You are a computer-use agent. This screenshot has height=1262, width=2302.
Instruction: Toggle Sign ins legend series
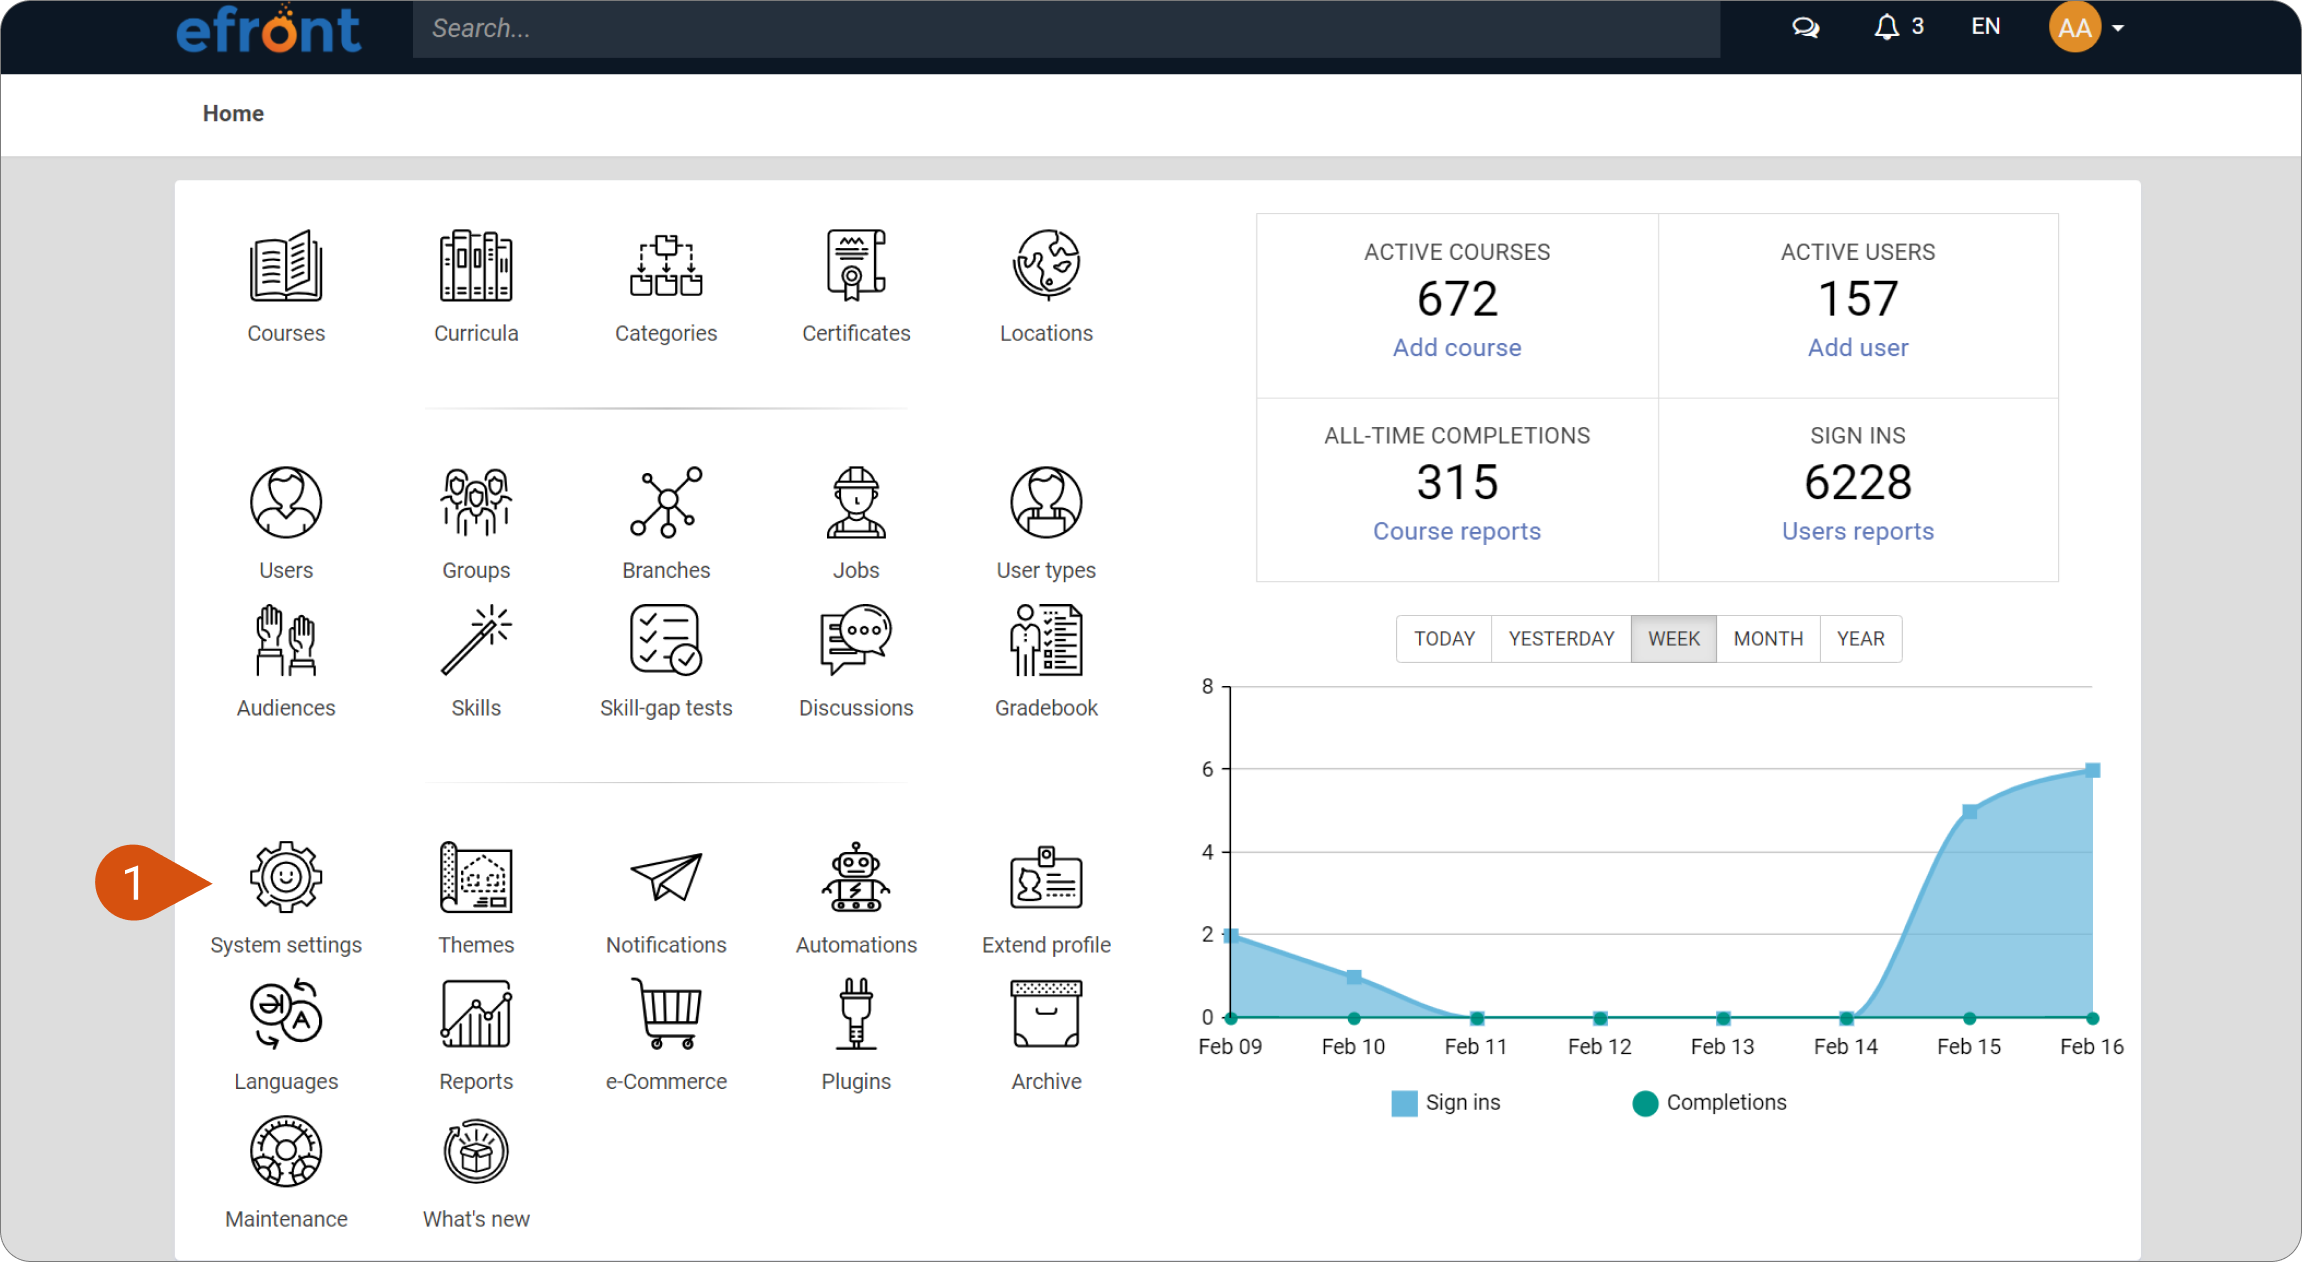pos(1446,1103)
